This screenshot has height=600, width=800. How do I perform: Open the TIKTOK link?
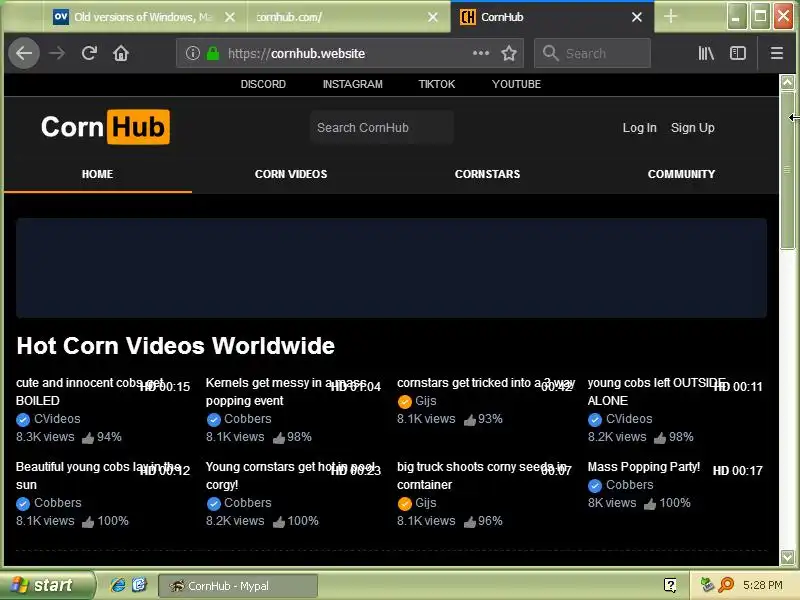tap(437, 84)
